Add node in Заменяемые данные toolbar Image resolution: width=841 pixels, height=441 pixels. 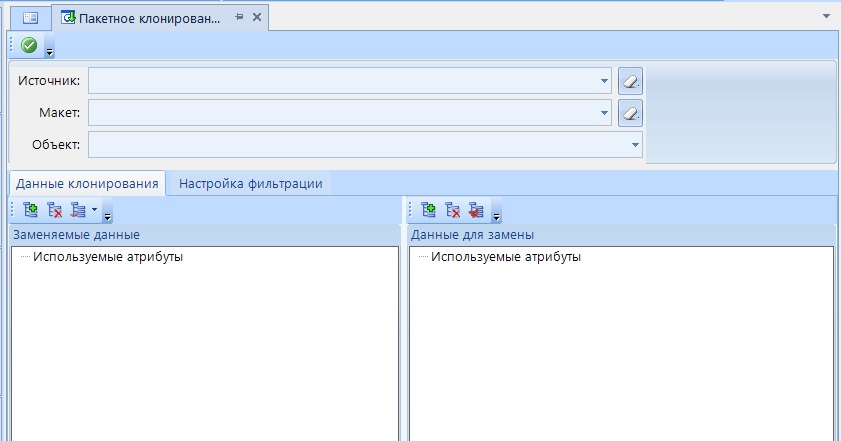point(30,211)
